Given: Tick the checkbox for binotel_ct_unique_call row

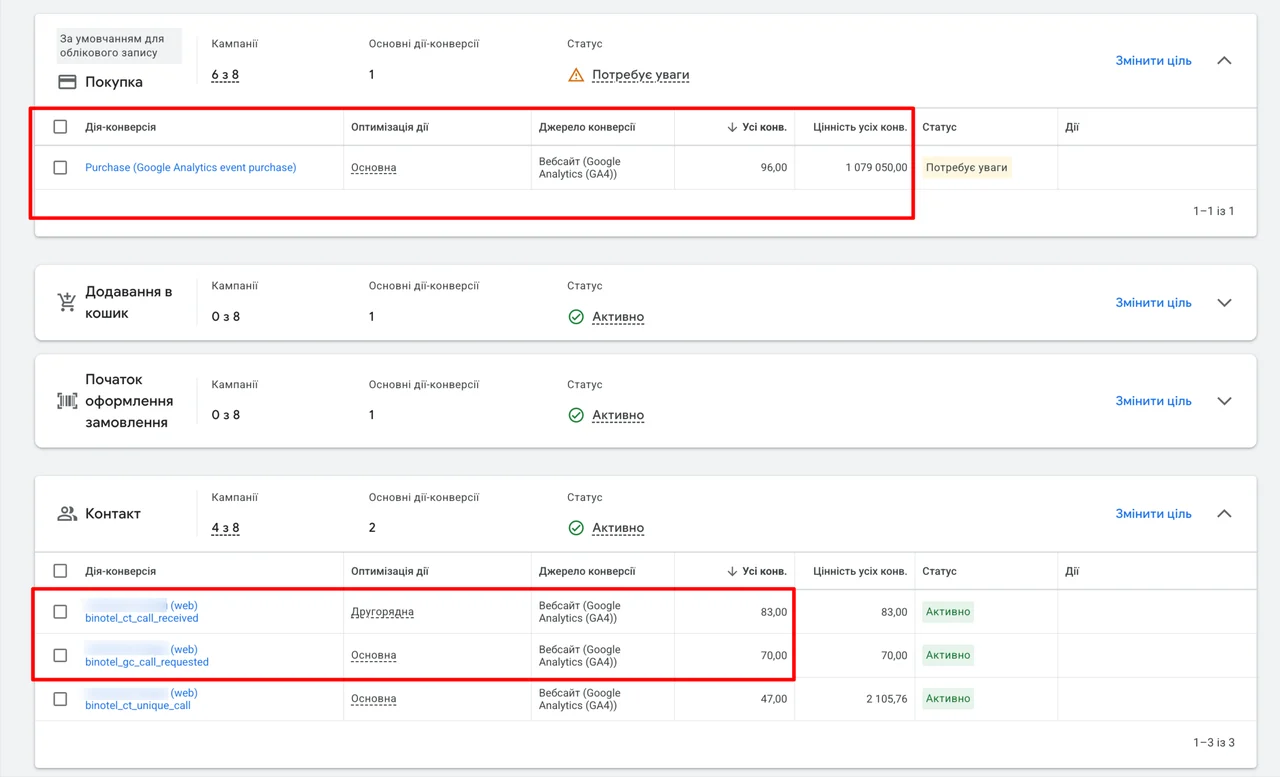Looking at the screenshot, I should pyautogui.click(x=60, y=699).
